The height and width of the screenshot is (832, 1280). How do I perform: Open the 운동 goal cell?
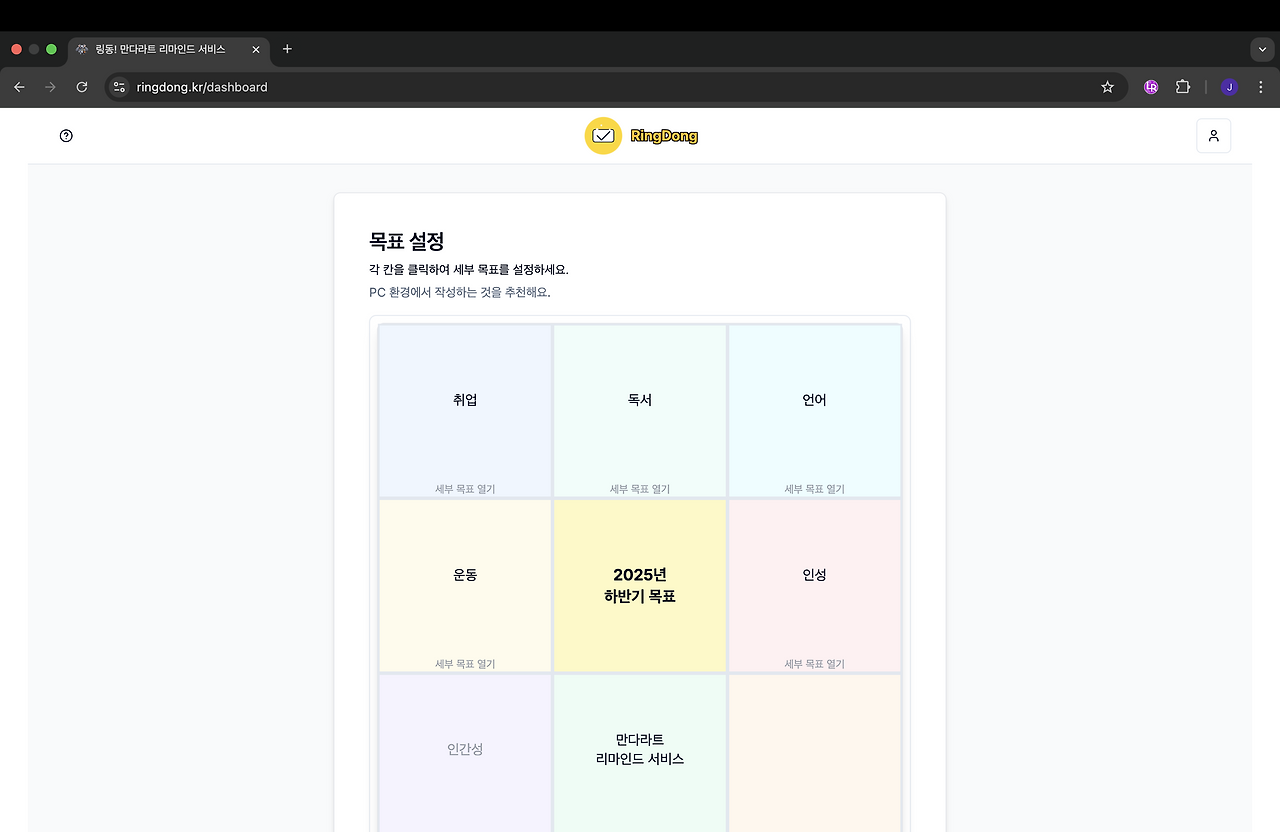click(x=465, y=585)
